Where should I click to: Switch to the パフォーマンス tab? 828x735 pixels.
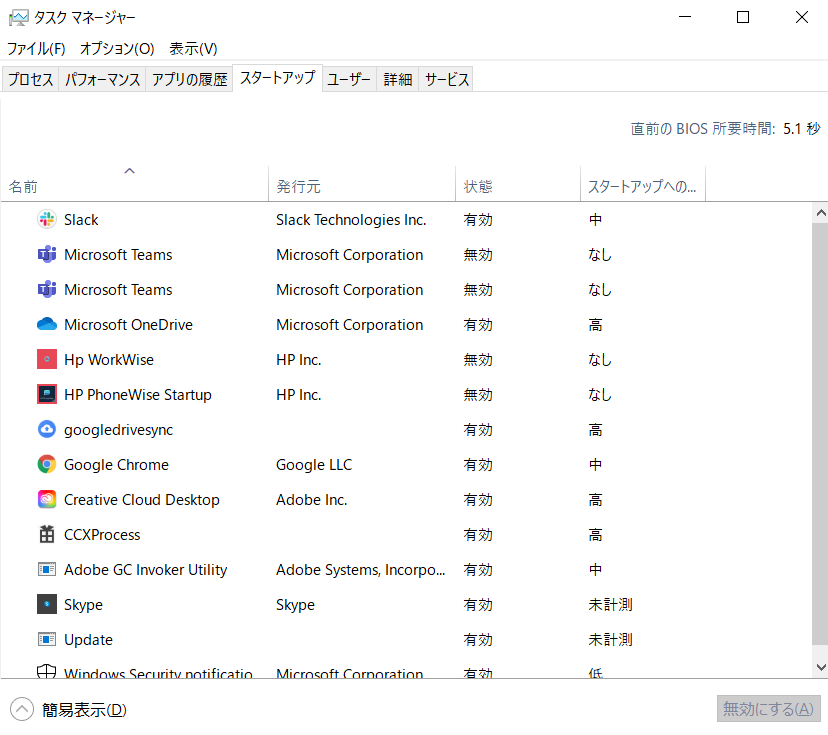point(102,79)
